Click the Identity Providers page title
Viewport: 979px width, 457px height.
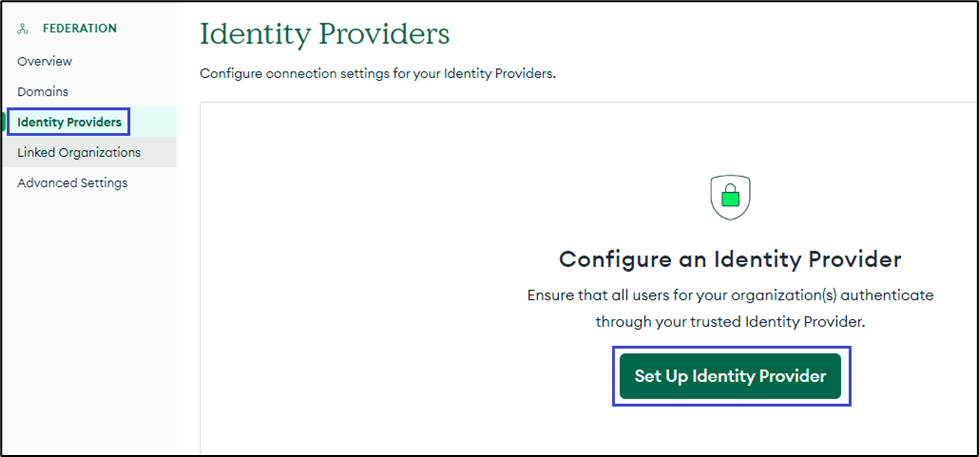[x=325, y=34]
